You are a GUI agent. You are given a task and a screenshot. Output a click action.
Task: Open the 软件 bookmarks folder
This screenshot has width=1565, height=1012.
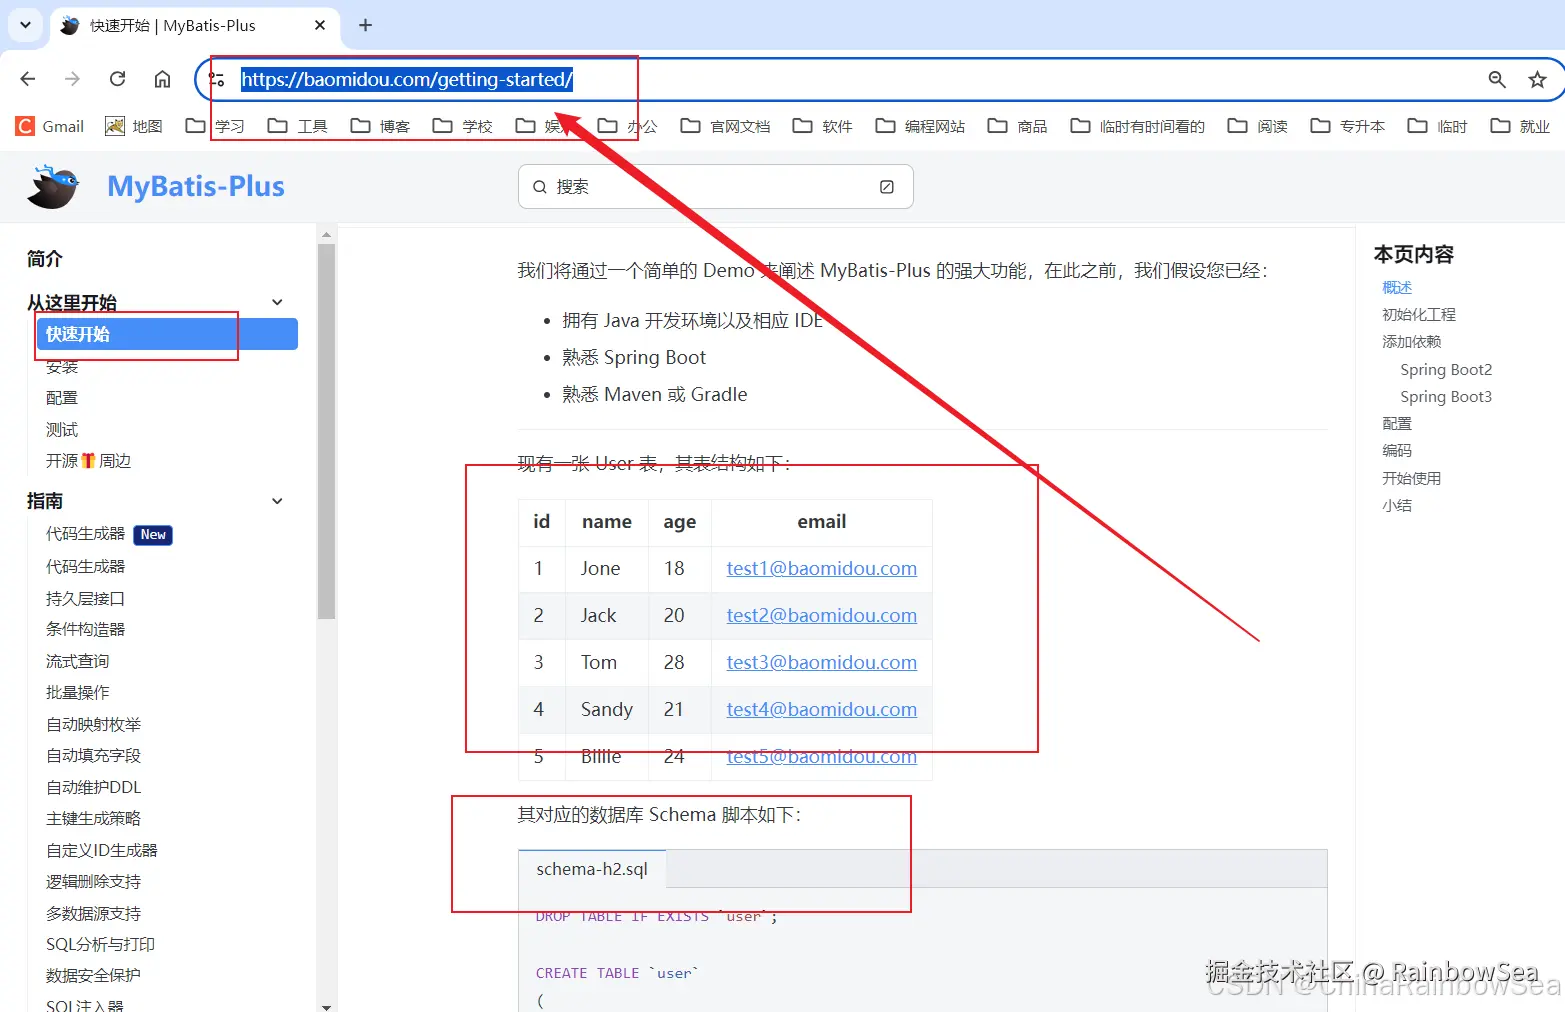[823, 126]
